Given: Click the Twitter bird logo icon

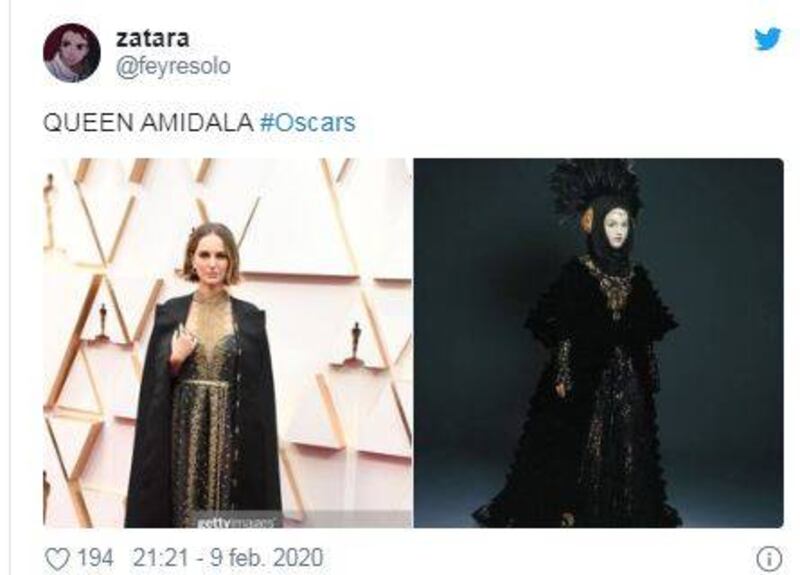Looking at the screenshot, I should [767, 39].
